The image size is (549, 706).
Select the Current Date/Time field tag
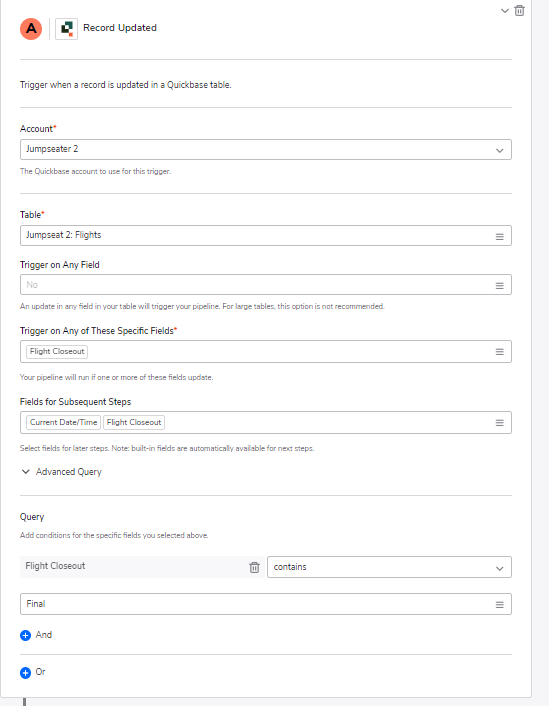click(x=64, y=422)
